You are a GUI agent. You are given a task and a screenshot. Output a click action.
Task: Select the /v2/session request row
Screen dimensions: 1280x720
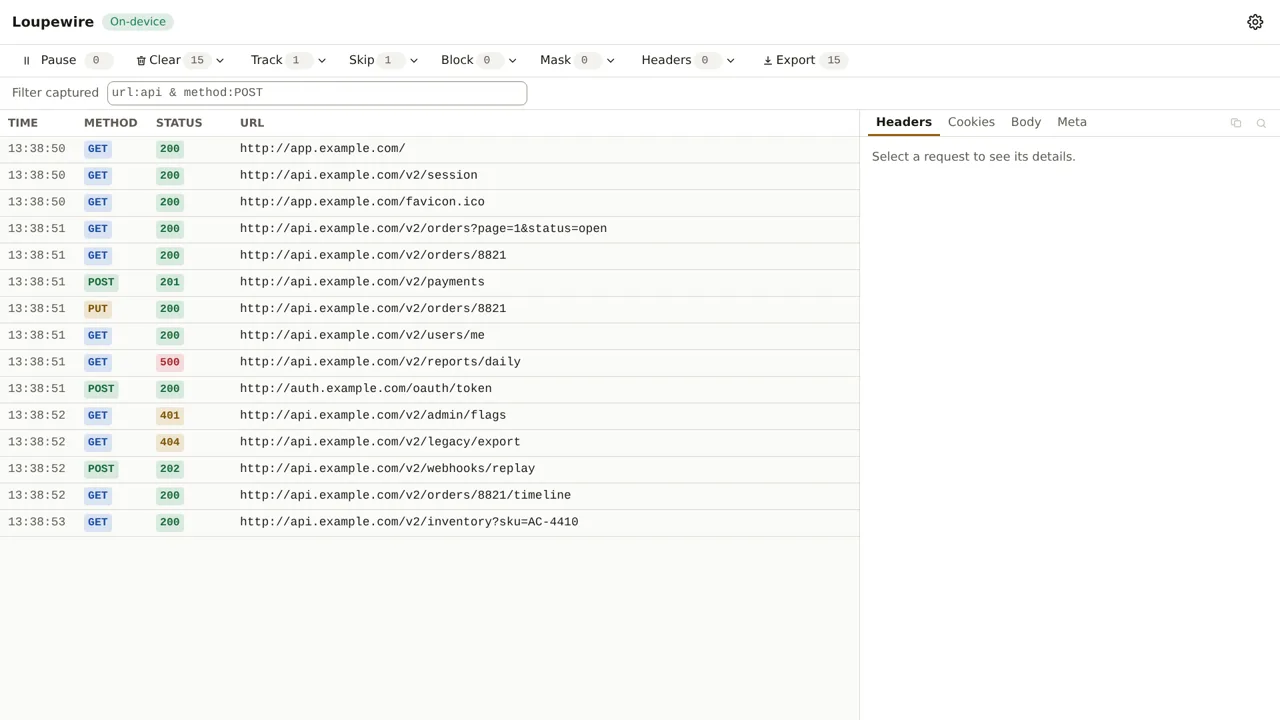coord(429,176)
